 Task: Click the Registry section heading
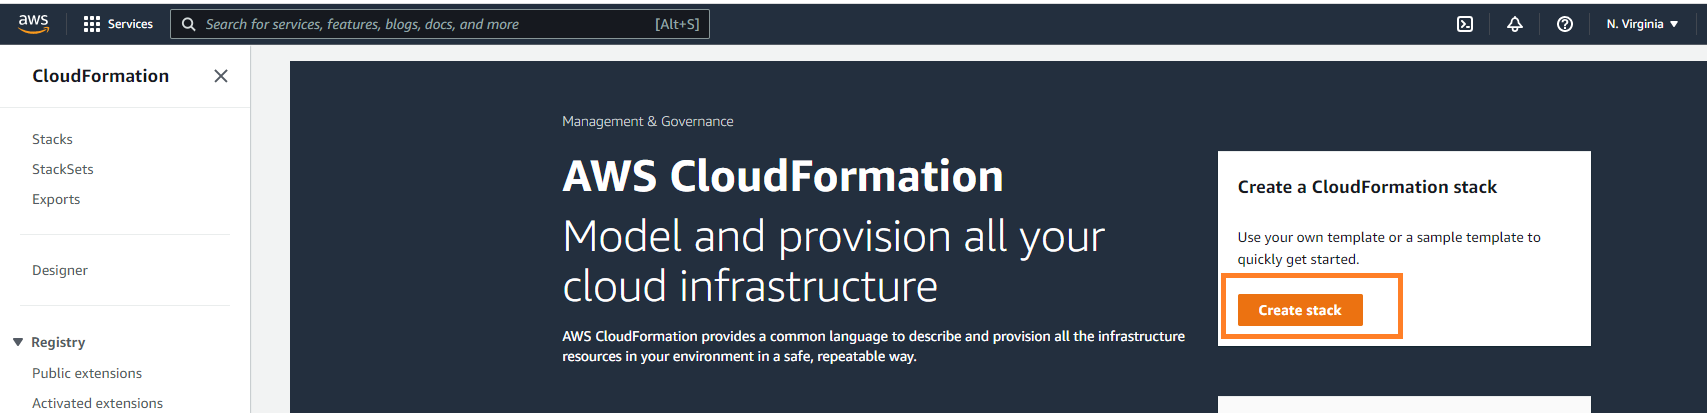[58, 342]
